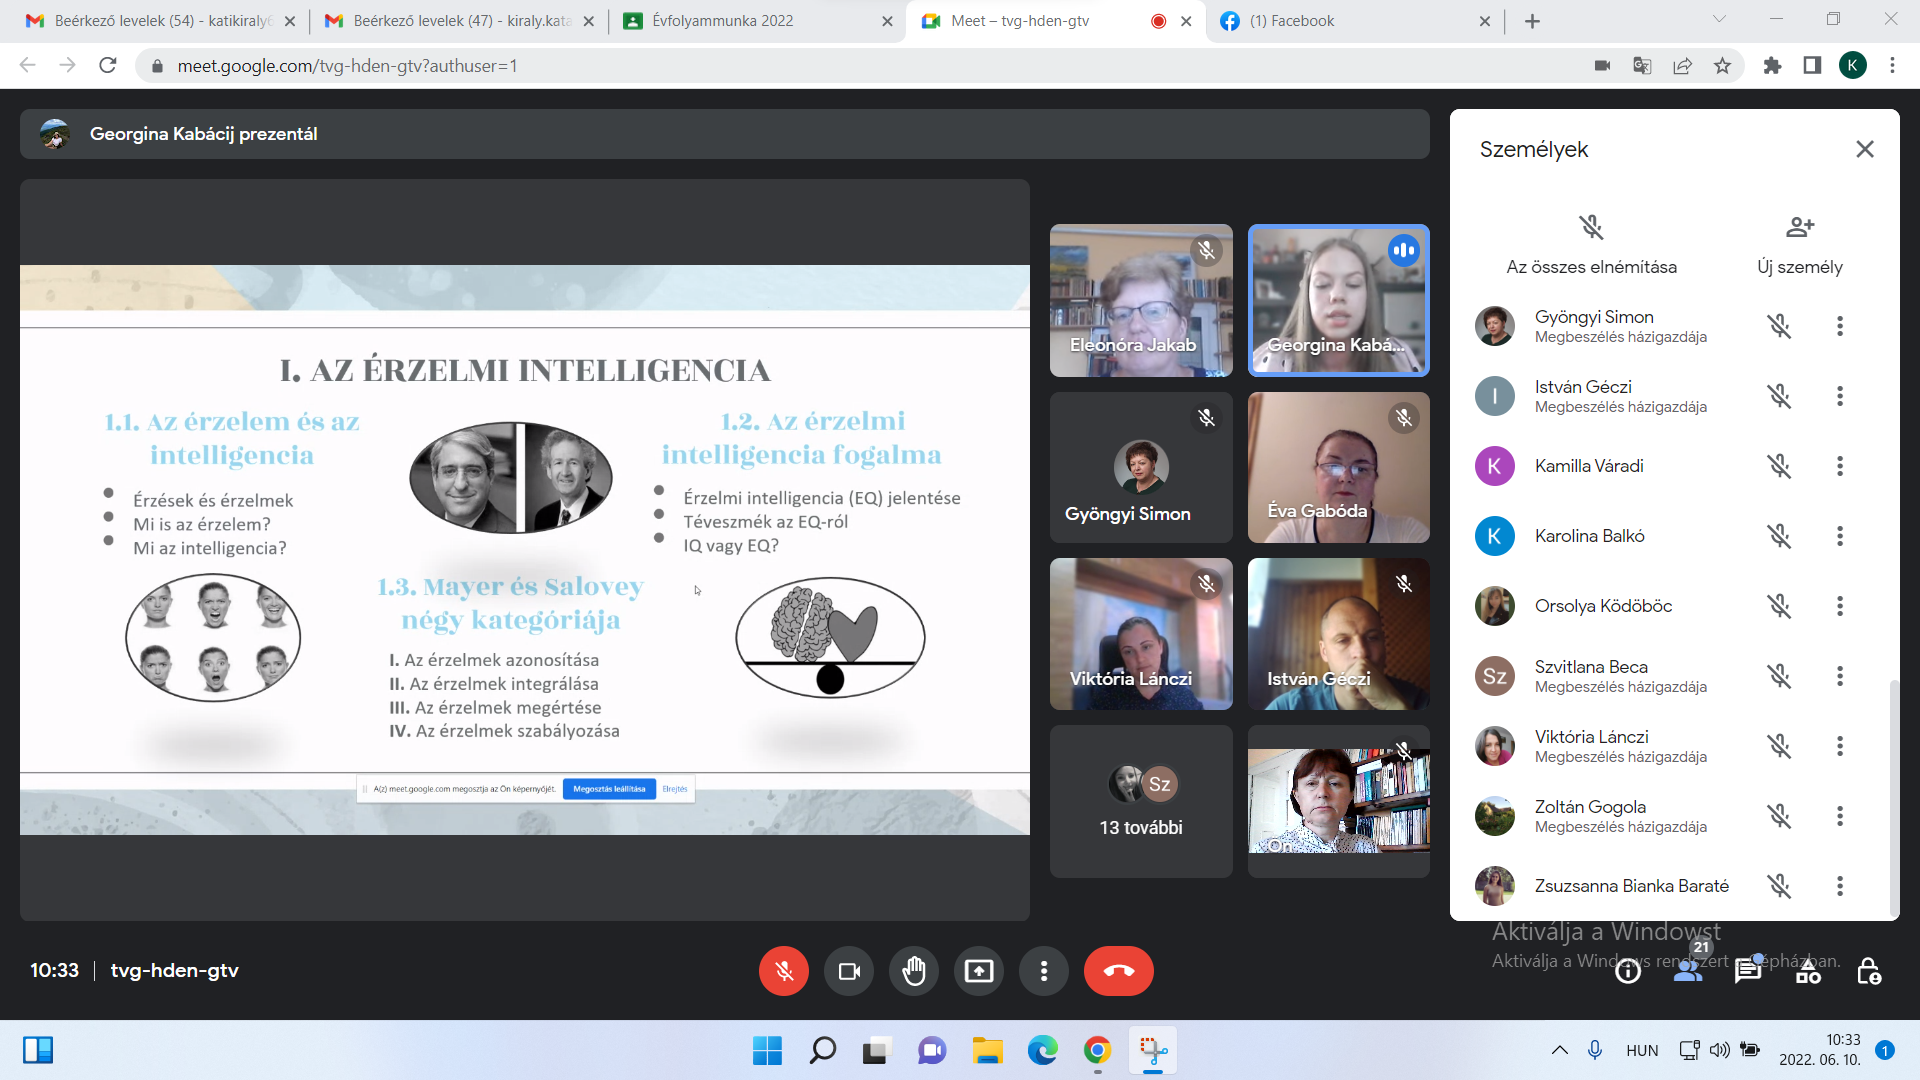Open the activities icon
The height and width of the screenshot is (1080, 1920).
click(x=1808, y=971)
